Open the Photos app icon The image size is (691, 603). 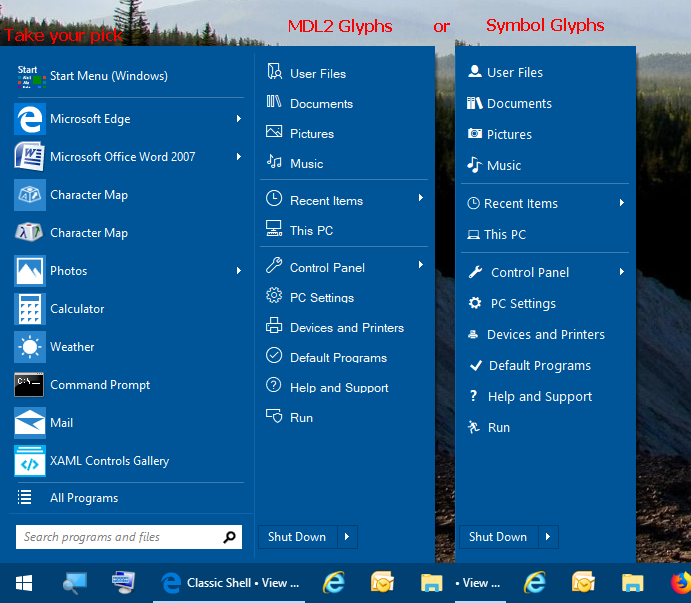point(30,271)
